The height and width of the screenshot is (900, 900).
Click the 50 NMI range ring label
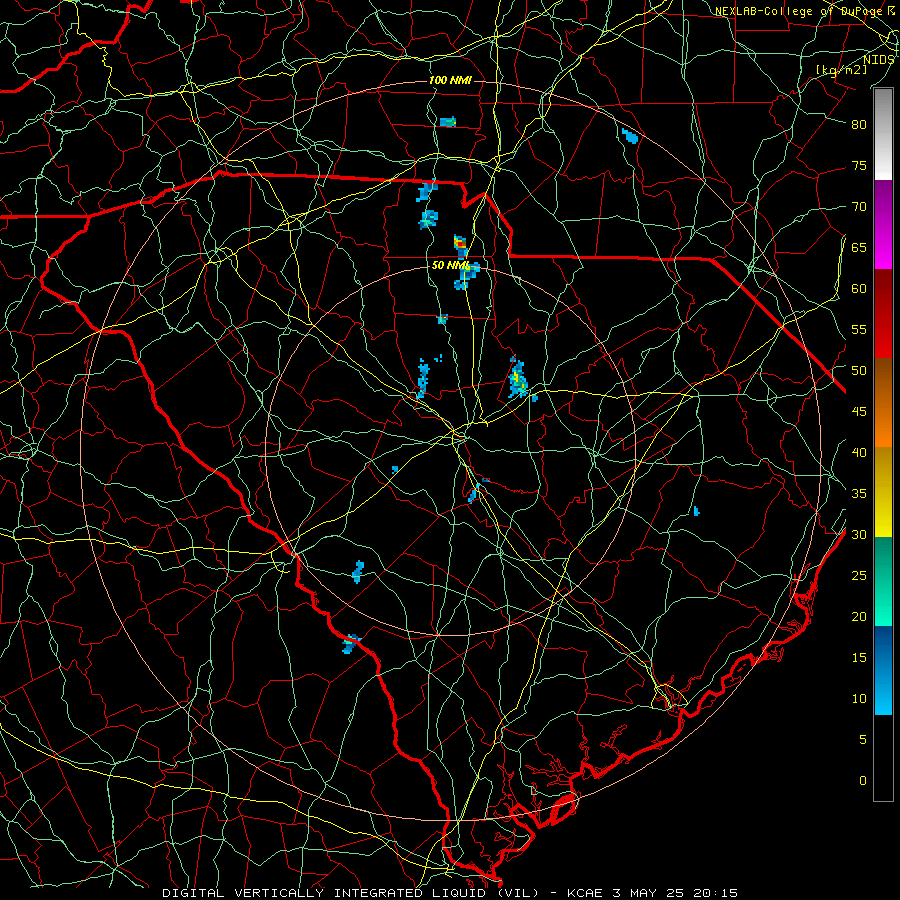[451, 265]
